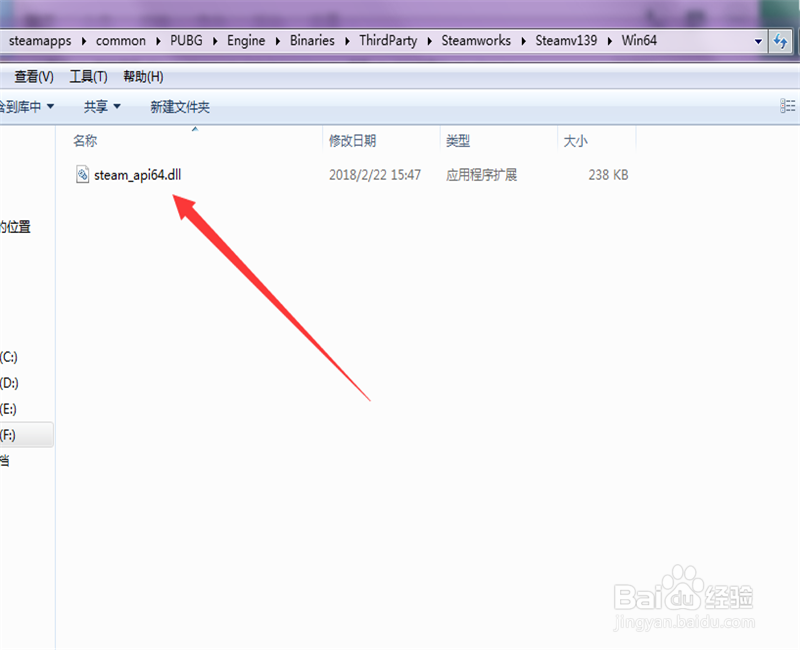This screenshot has width=800, height=650.
Task: Expand subfolders arrow after Binaries
Action: click(x=347, y=41)
